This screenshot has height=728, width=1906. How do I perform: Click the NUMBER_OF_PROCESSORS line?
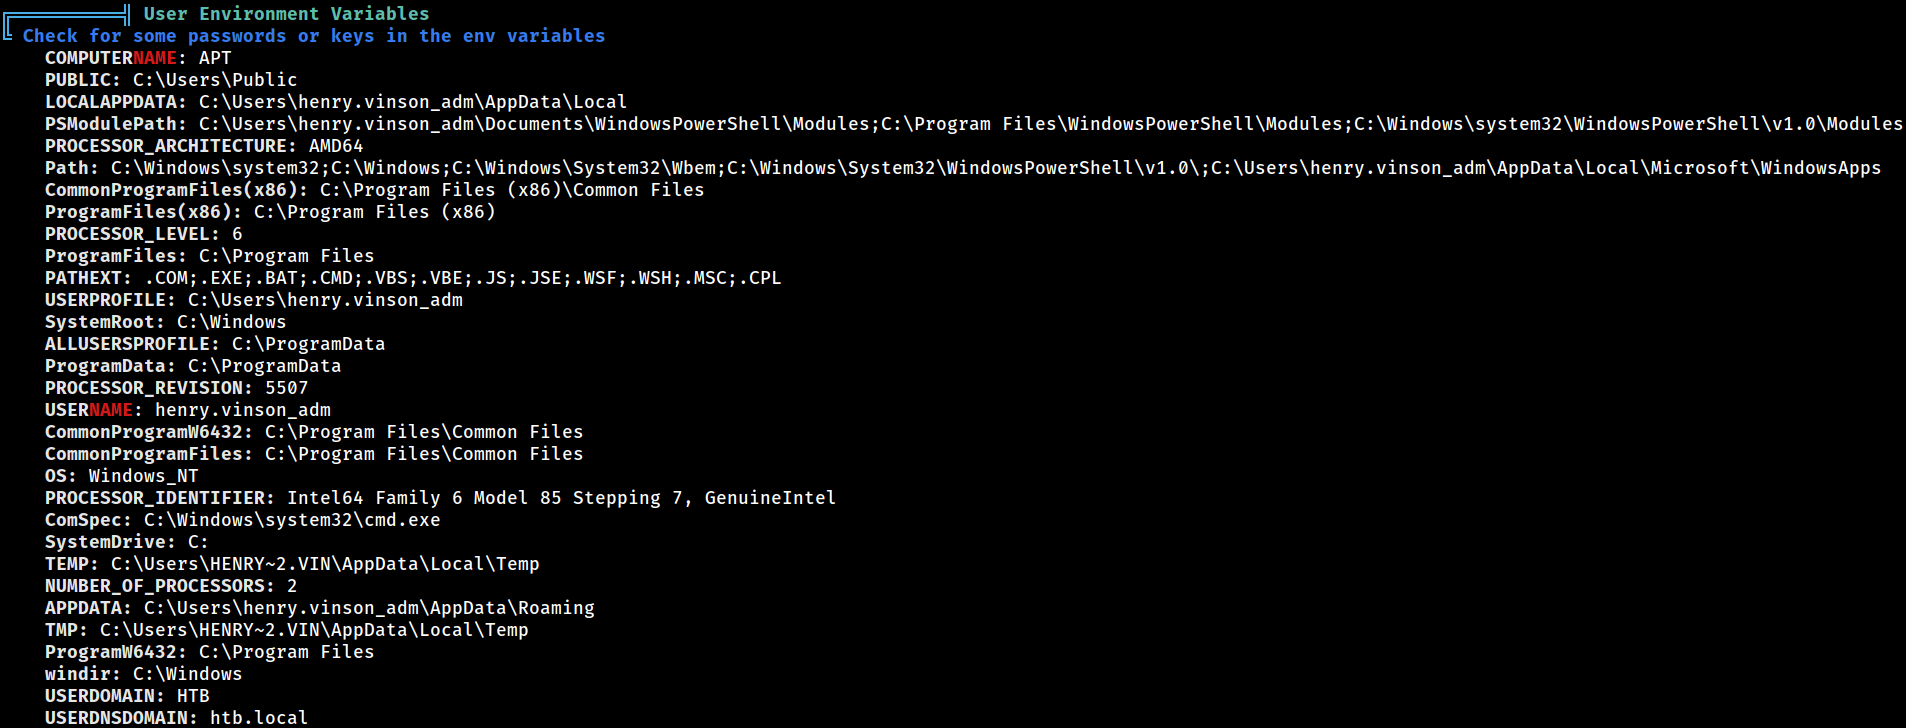coord(171,586)
